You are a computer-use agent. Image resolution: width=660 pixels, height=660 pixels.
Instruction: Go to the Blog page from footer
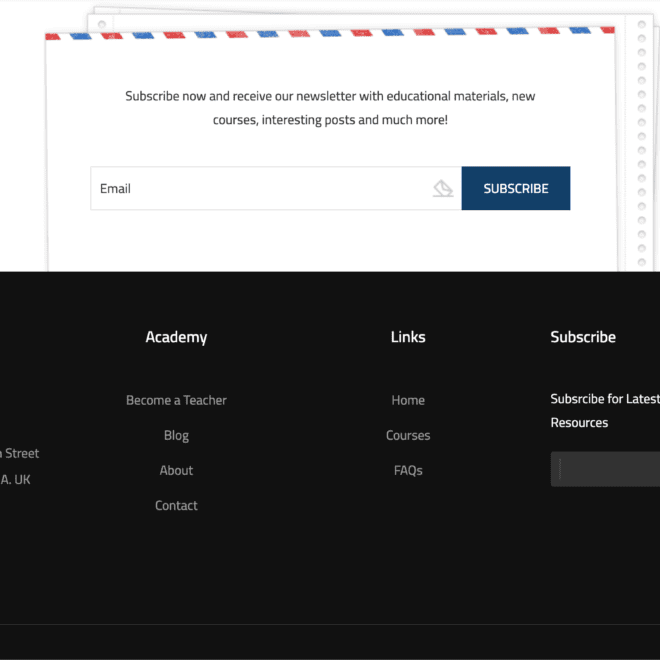176,435
